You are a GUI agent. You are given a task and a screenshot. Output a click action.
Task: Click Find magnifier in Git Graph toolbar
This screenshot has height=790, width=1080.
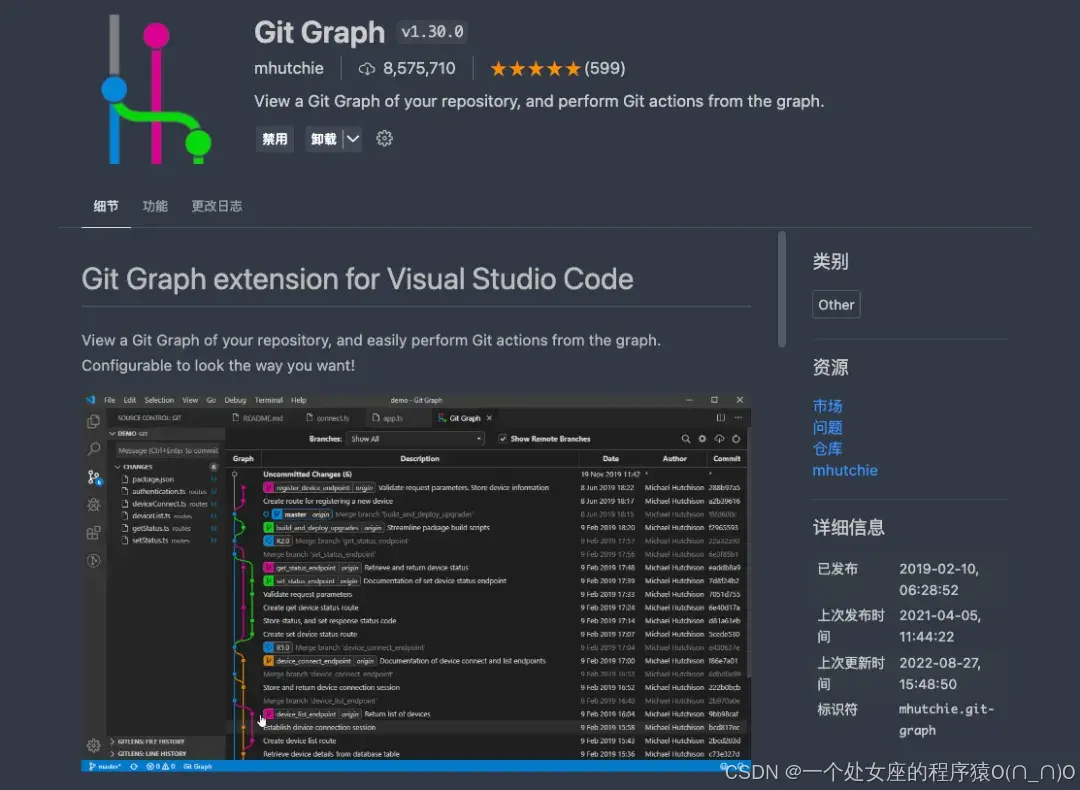685,439
